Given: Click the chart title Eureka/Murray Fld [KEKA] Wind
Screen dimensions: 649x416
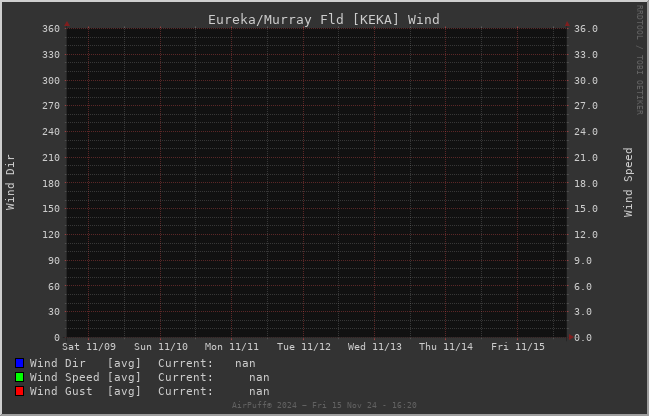Looking at the screenshot, I should pos(324,19).
